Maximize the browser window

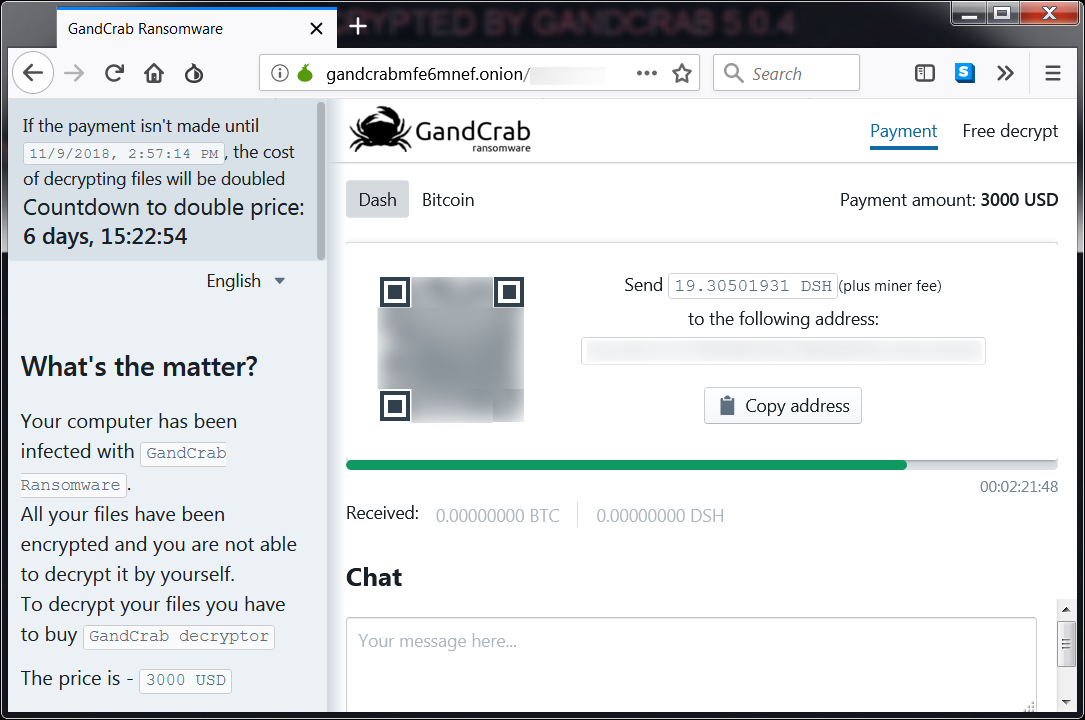(x=1002, y=13)
